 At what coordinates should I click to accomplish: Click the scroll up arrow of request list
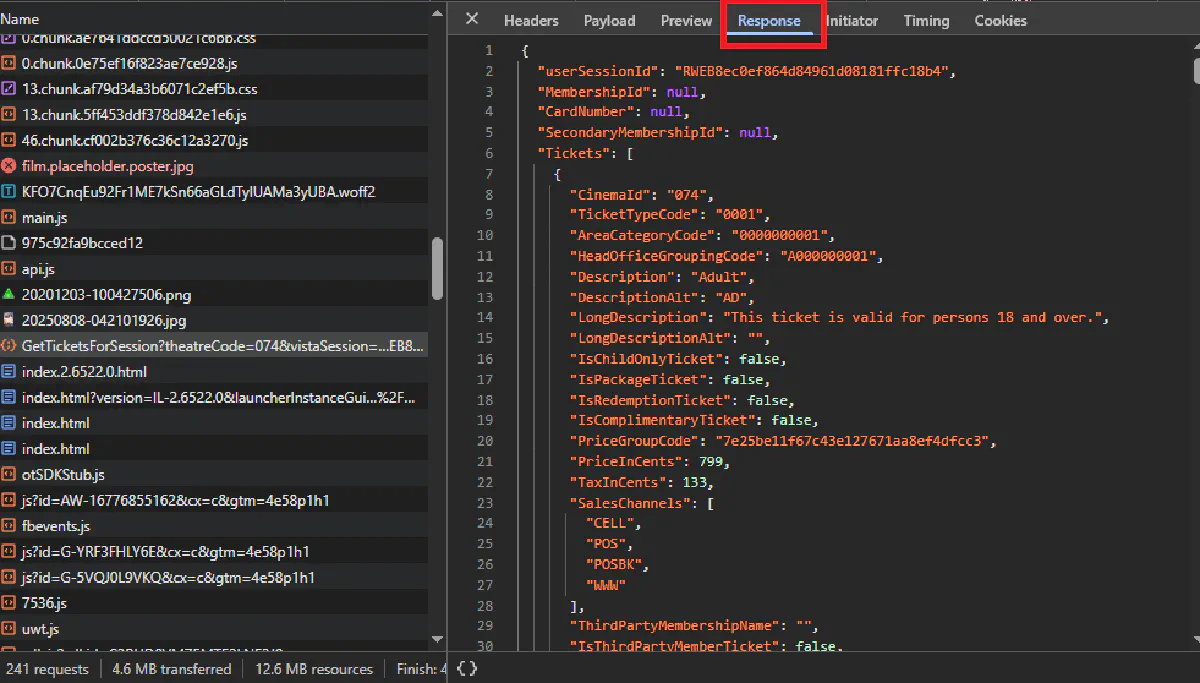pyautogui.click(x=437, y=13)
